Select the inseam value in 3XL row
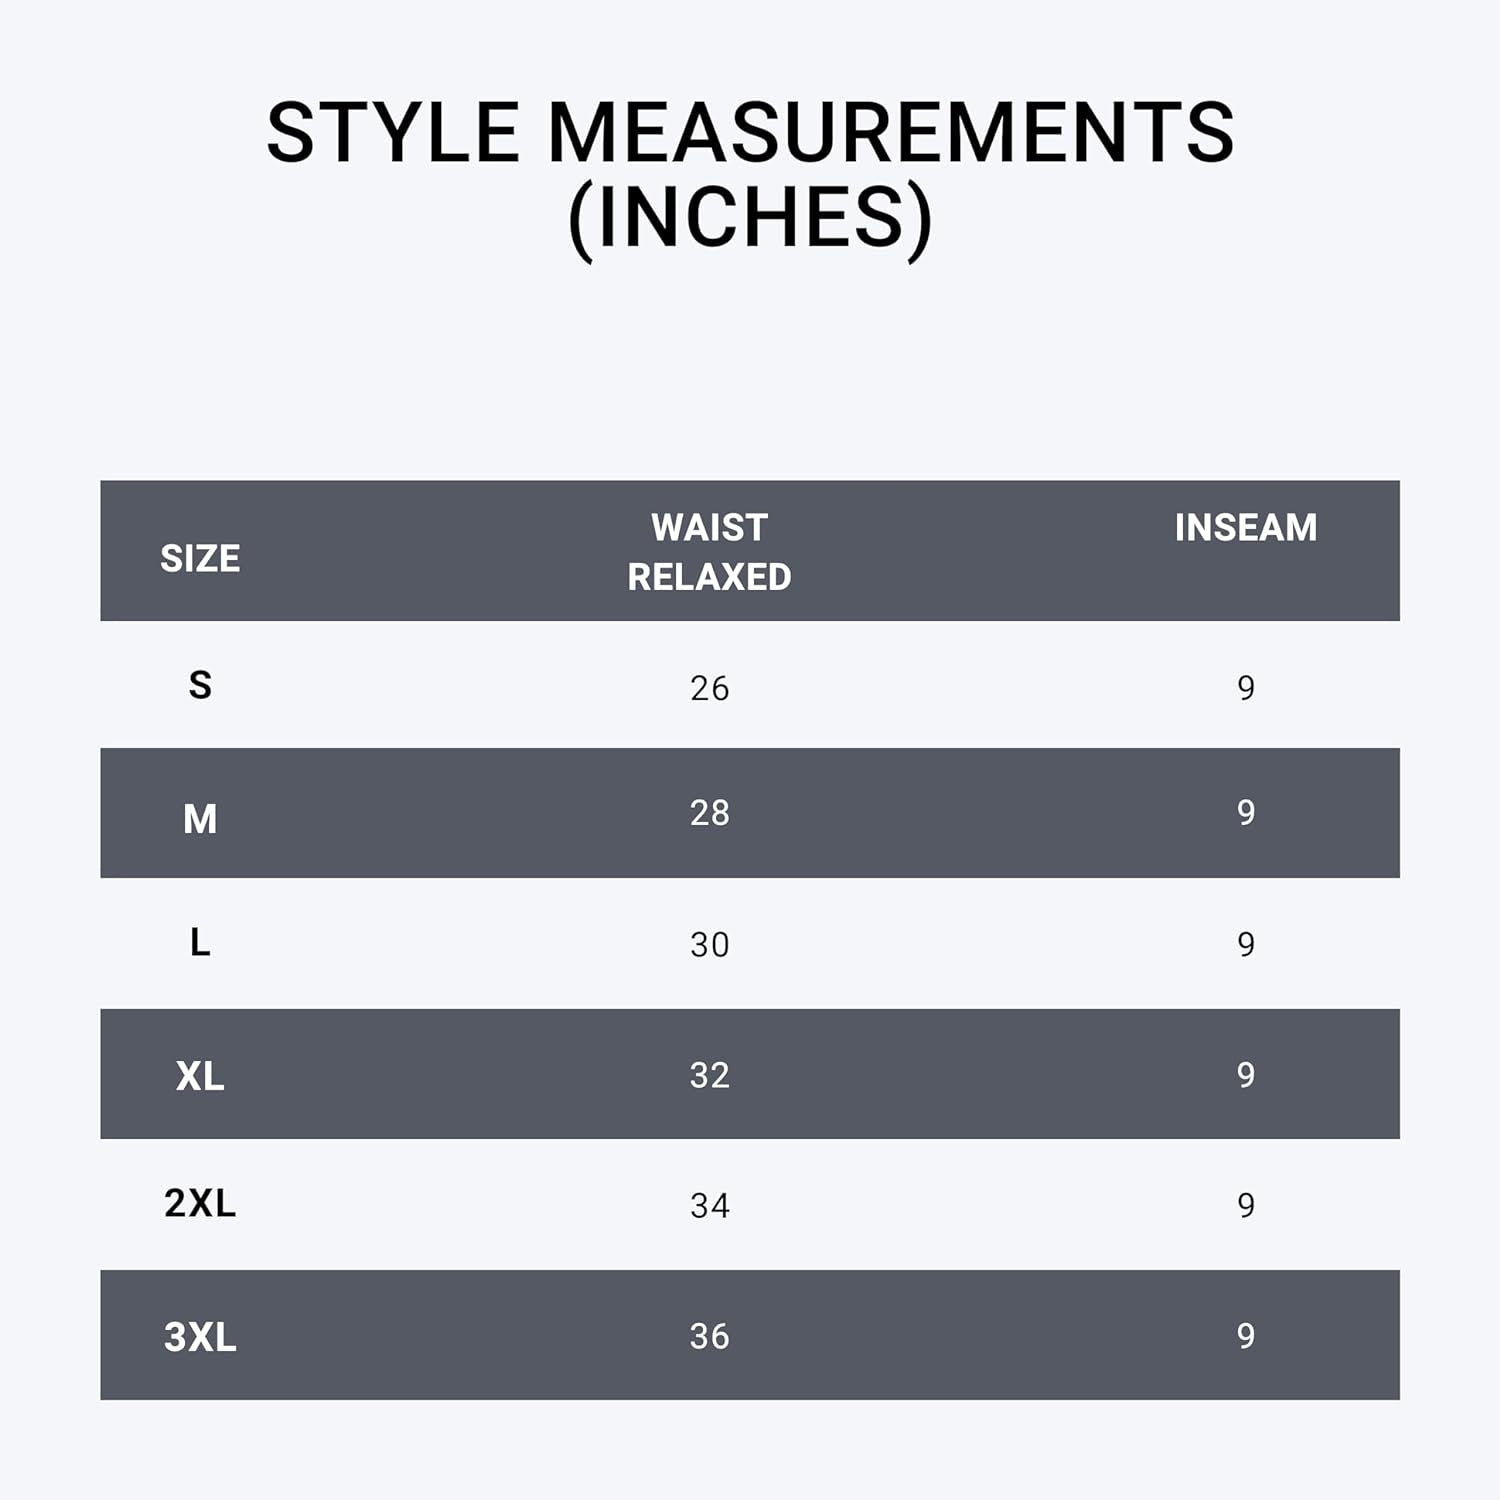Viewport: 1500px width, 1500px height. [1245, 1336]
